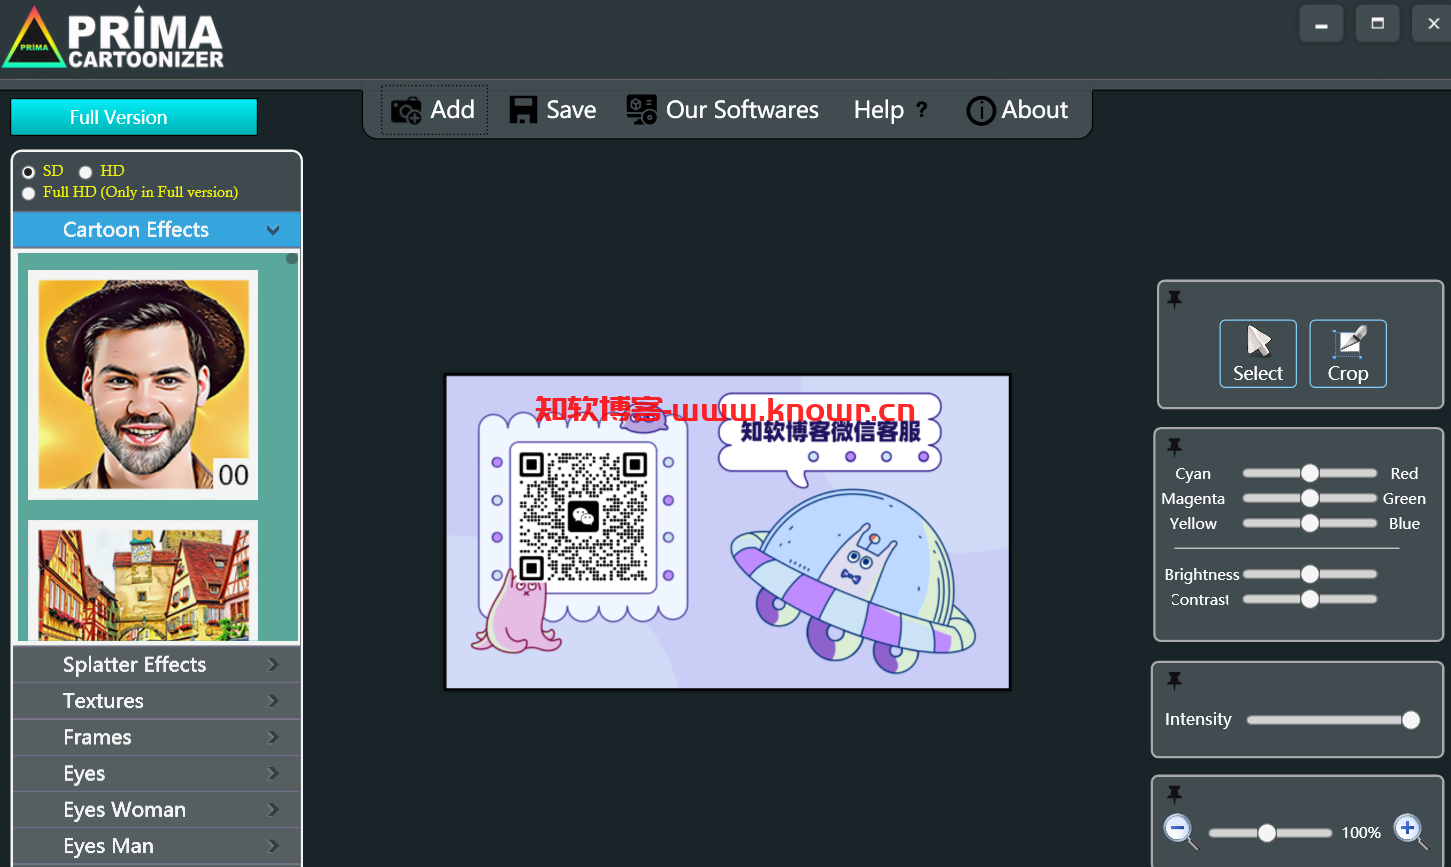1451x867 pixels.
Task: Apply the colorful town effect thumbnail
Action: pyautogui.click(x=143, y=580)
